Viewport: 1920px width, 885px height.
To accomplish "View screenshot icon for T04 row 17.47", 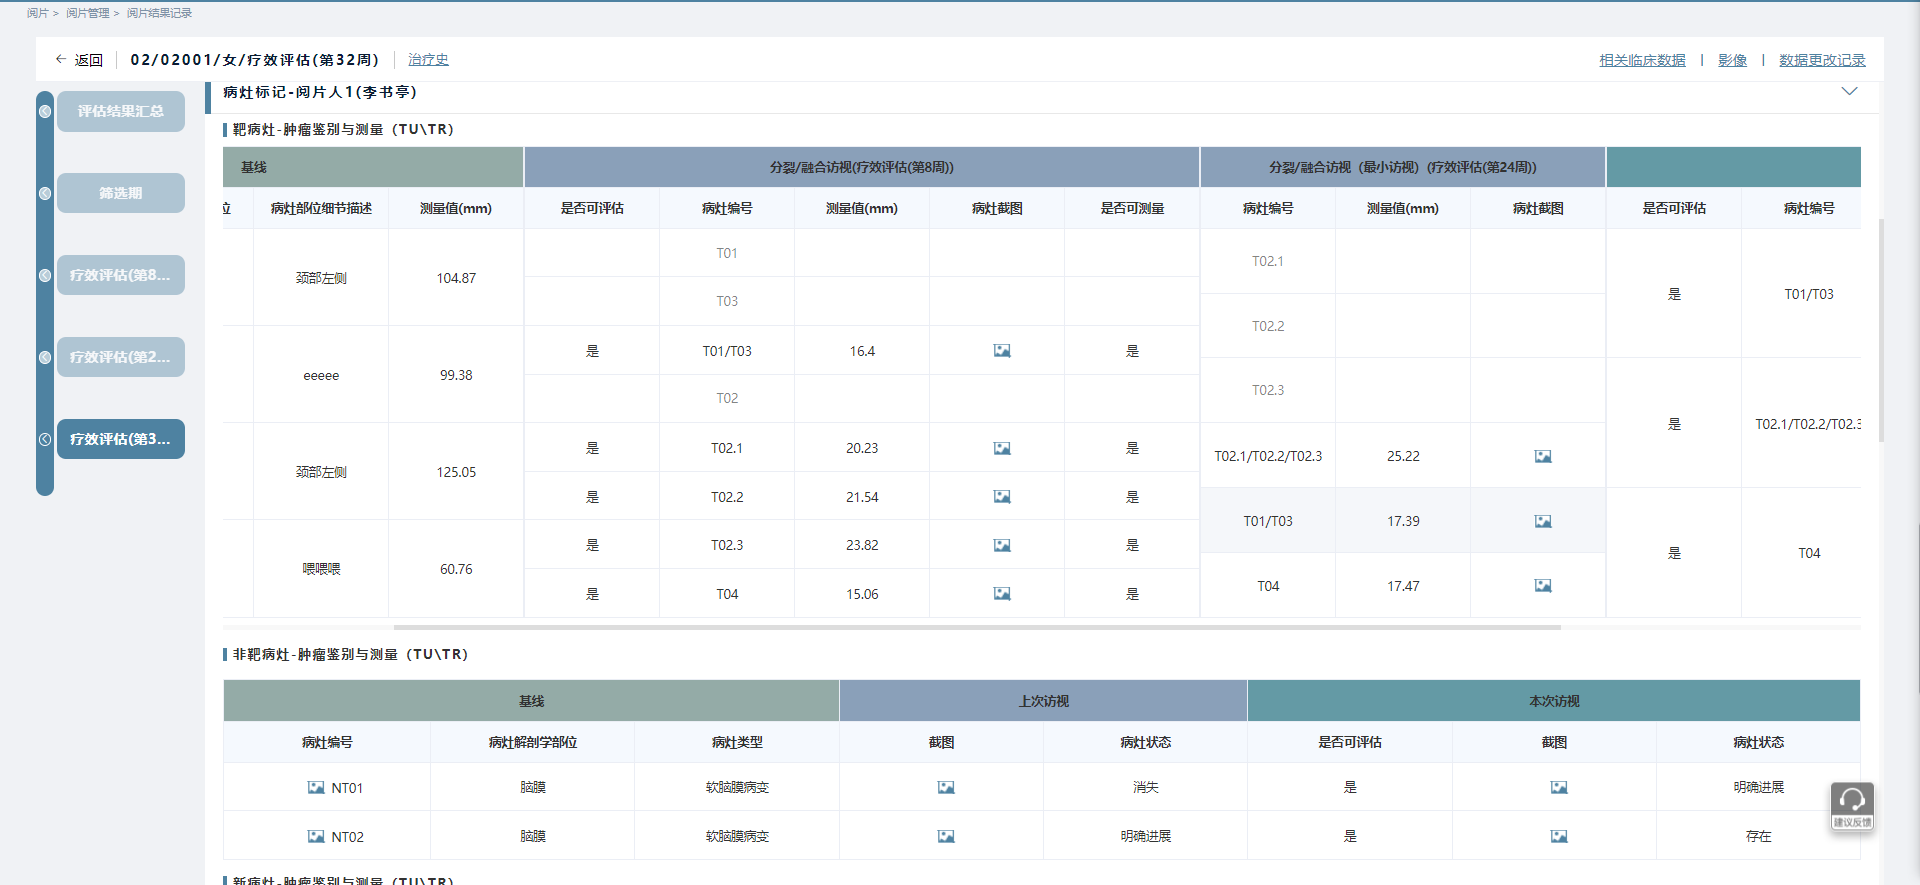I will tap(1543, 586).
